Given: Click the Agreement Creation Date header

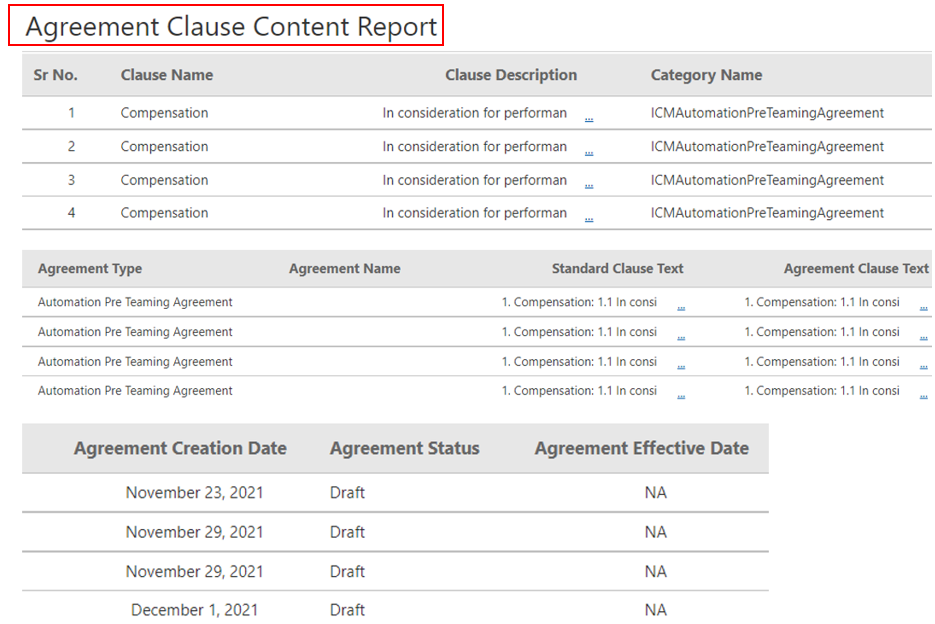Looking at the screenshot, I should [180, 449].
